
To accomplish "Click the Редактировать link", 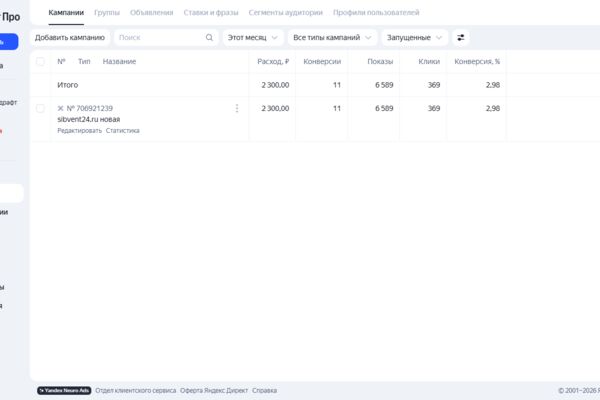I will coord(80,131).
